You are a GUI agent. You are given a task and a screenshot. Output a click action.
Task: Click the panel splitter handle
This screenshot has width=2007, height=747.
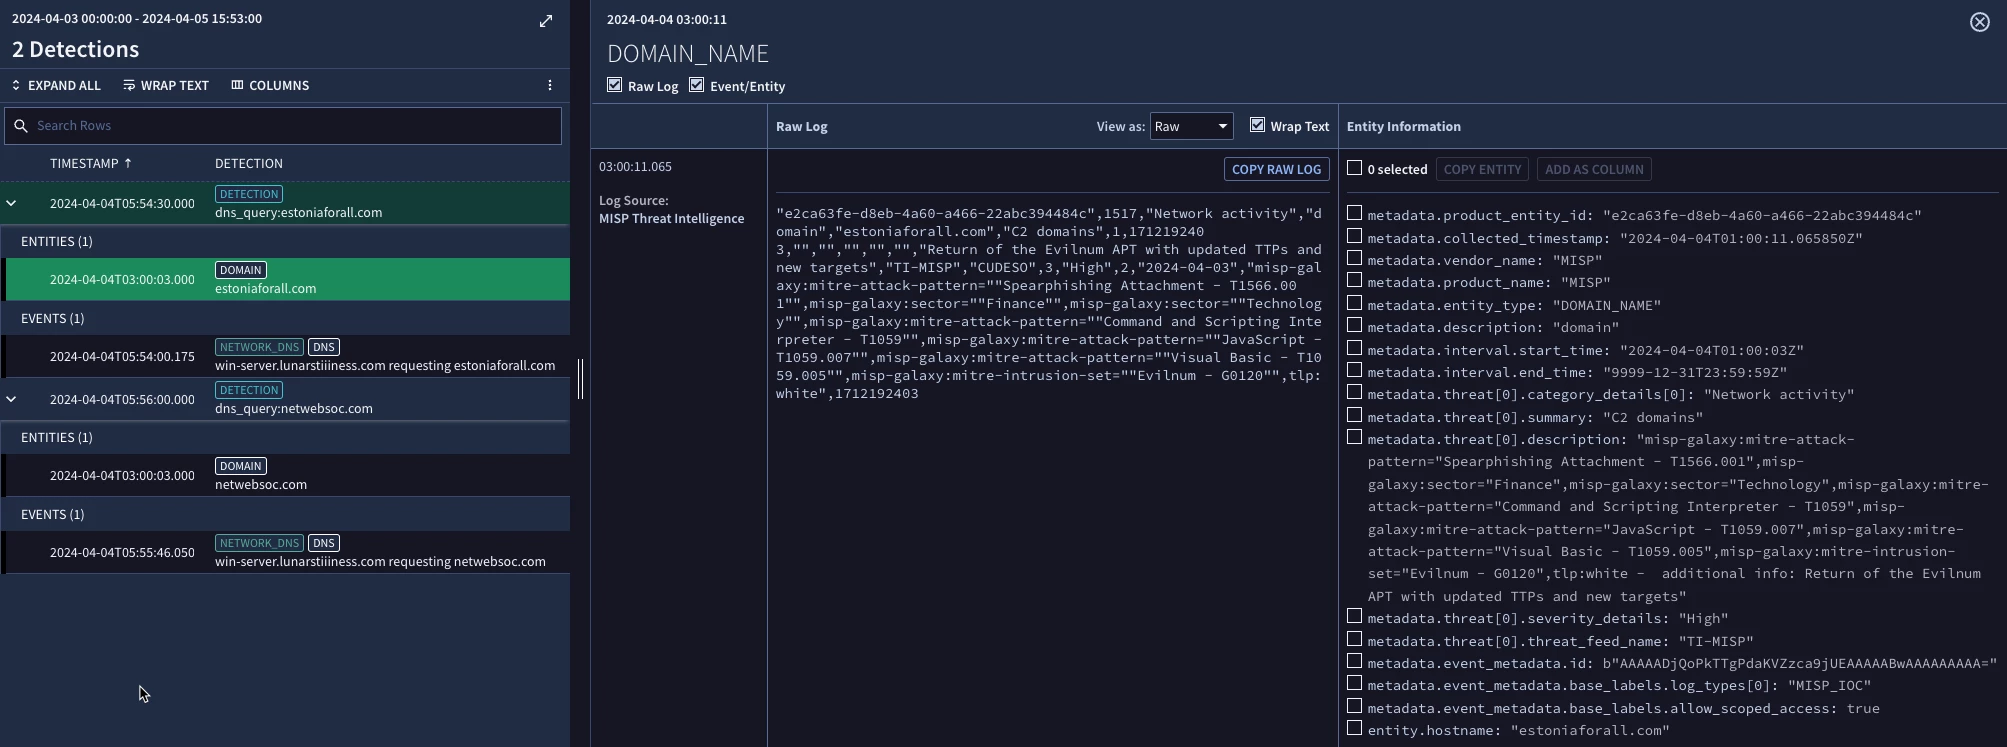(x=581, y=378)
